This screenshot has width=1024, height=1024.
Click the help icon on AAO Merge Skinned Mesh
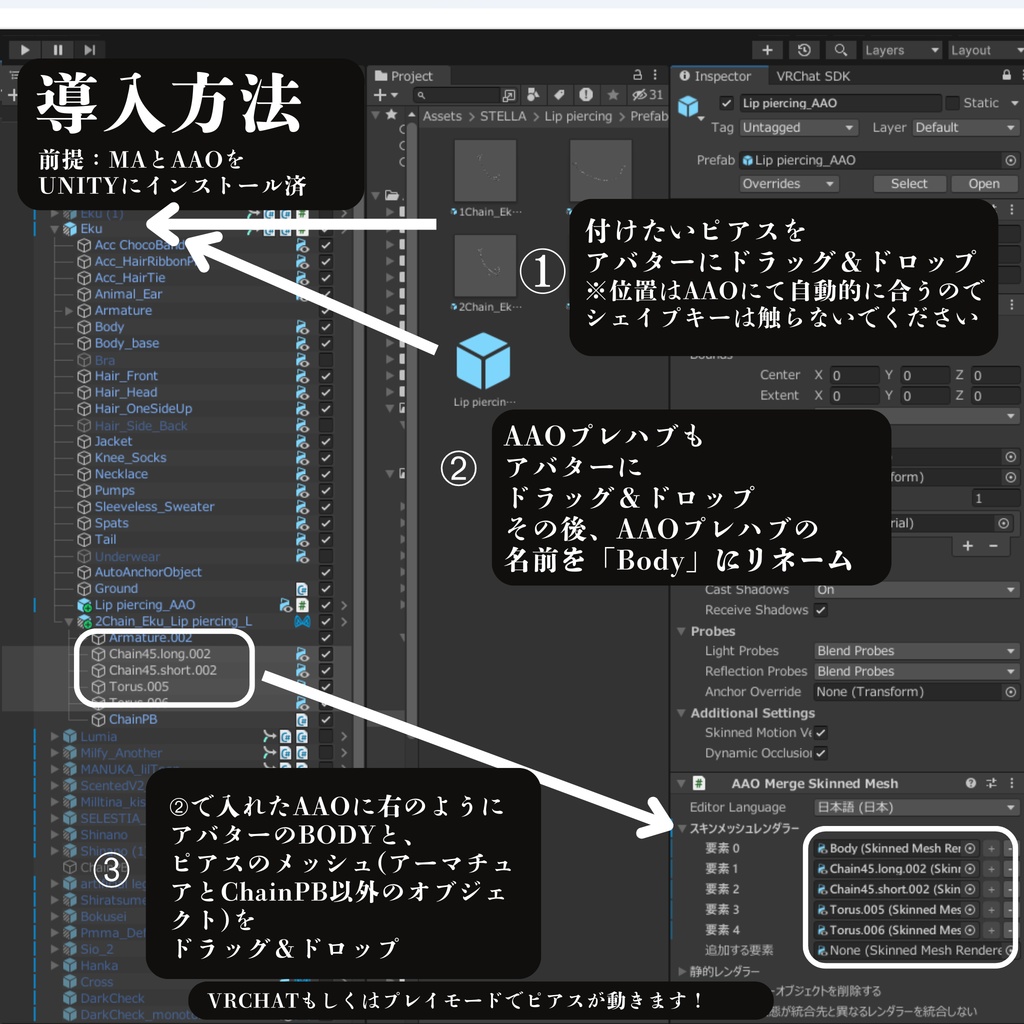pyautogui.click(x=970, y=783)
